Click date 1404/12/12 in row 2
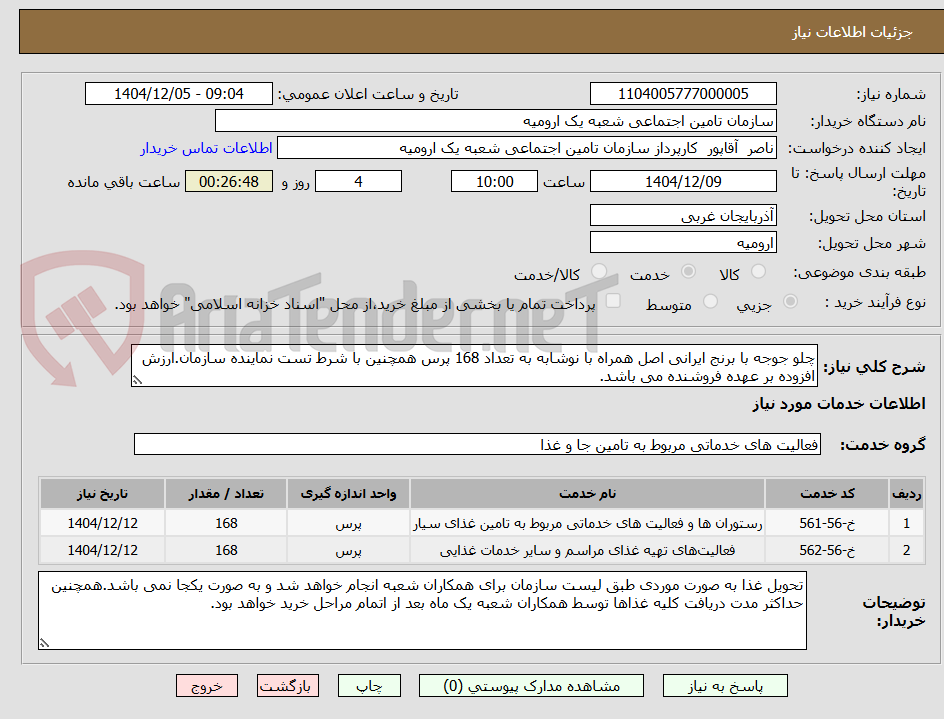 click(x=102, y=550)
